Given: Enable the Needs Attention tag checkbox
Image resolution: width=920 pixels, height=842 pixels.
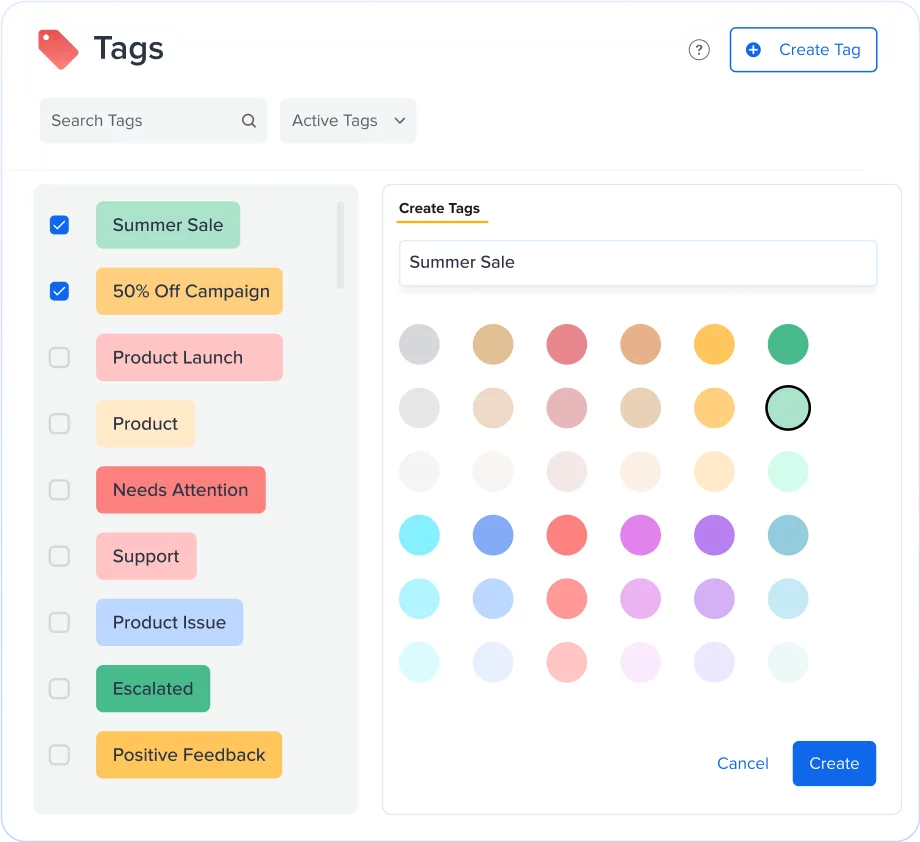Looking at the screenshot, I should pyautogui.click(x=59, y=489).
